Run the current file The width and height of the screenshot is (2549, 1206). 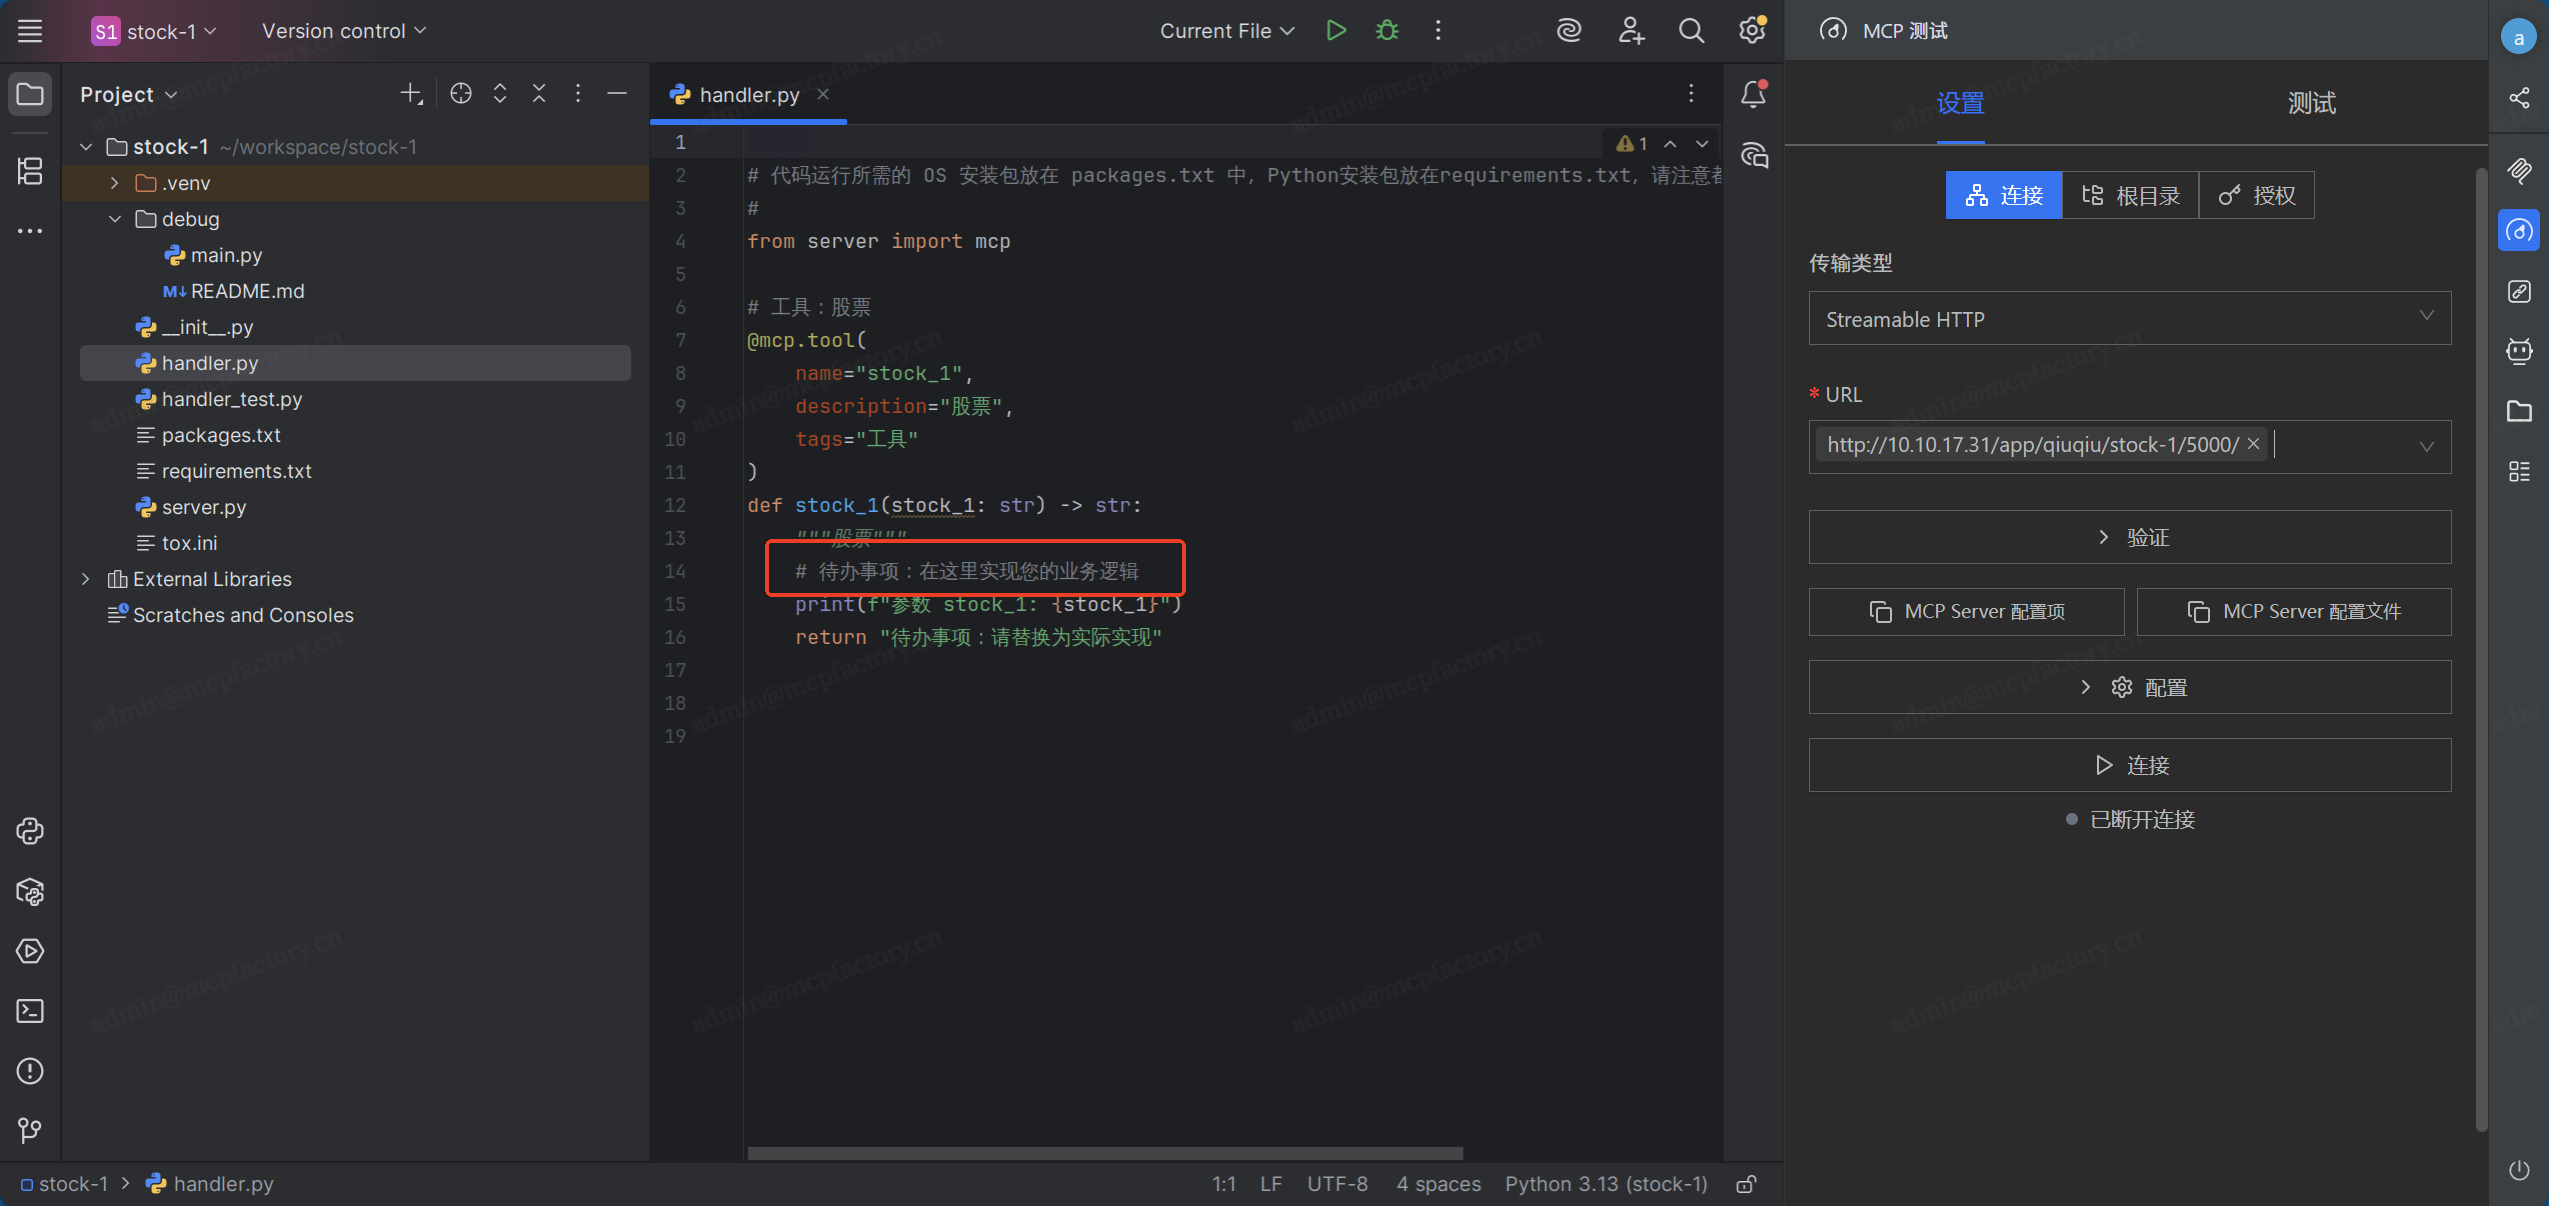coord(1336,31)
